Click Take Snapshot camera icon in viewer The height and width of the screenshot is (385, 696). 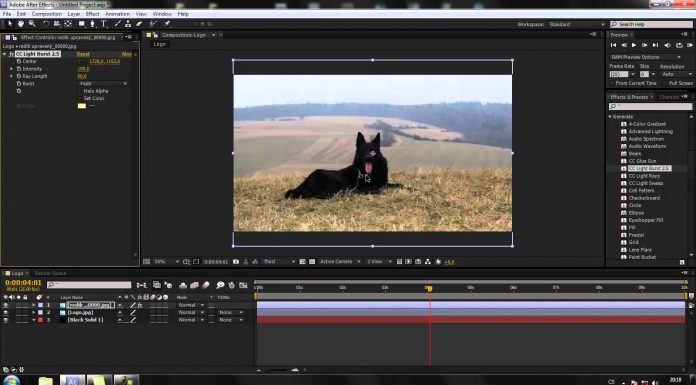(x=236, y=262)
